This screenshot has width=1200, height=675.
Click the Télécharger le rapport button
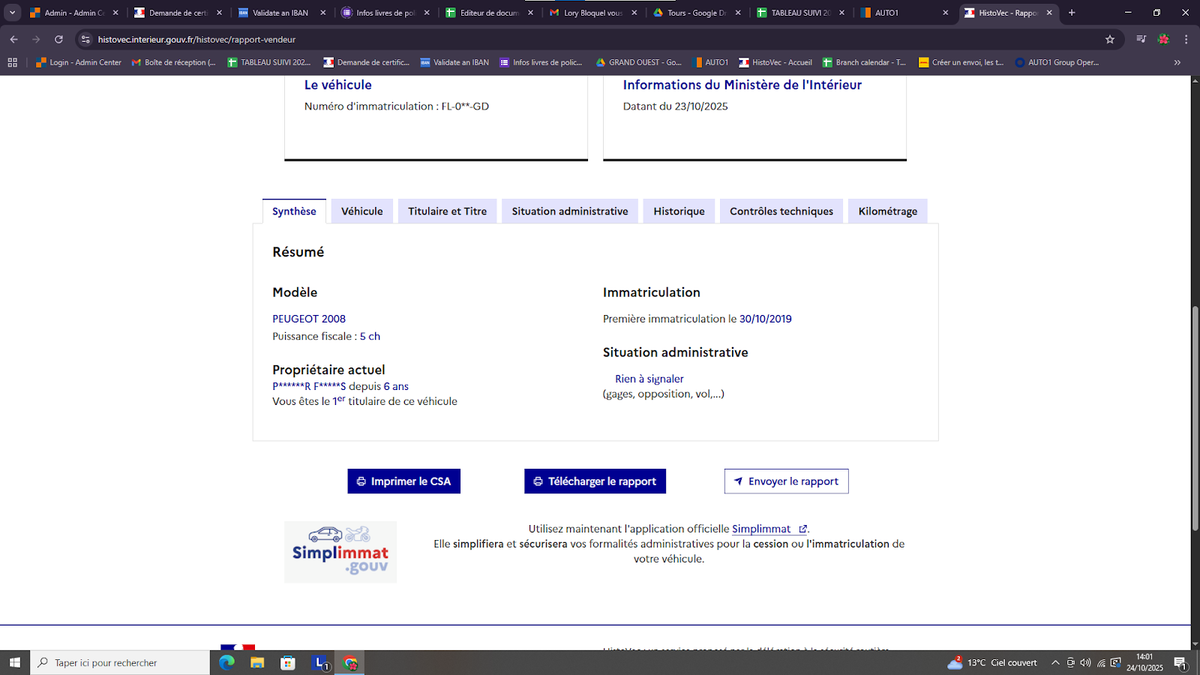595,481
